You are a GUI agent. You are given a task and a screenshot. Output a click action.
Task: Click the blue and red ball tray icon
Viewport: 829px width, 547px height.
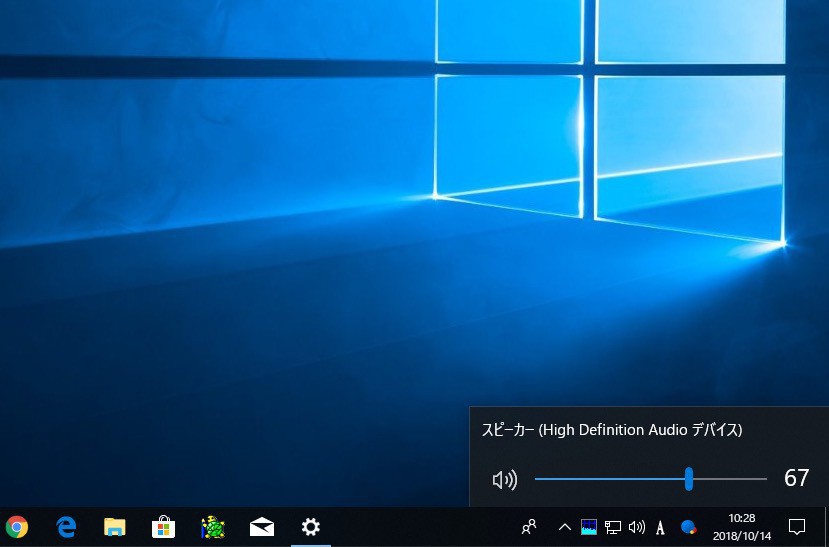(x=688, y=527)
